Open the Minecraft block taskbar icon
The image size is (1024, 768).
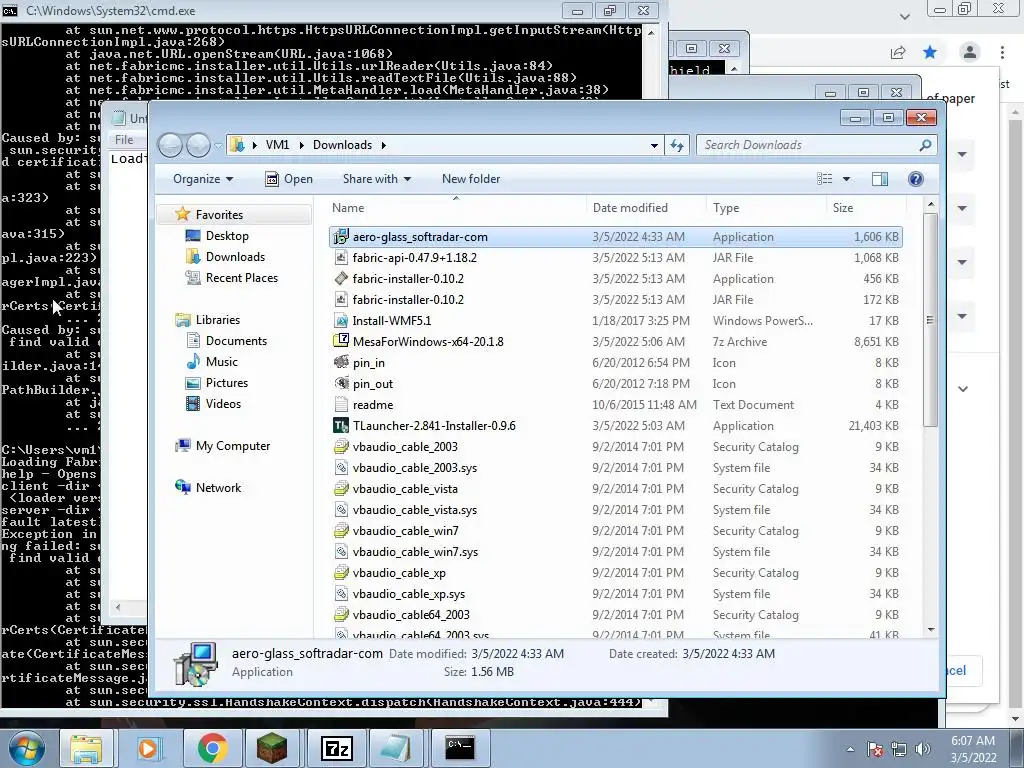272,748
